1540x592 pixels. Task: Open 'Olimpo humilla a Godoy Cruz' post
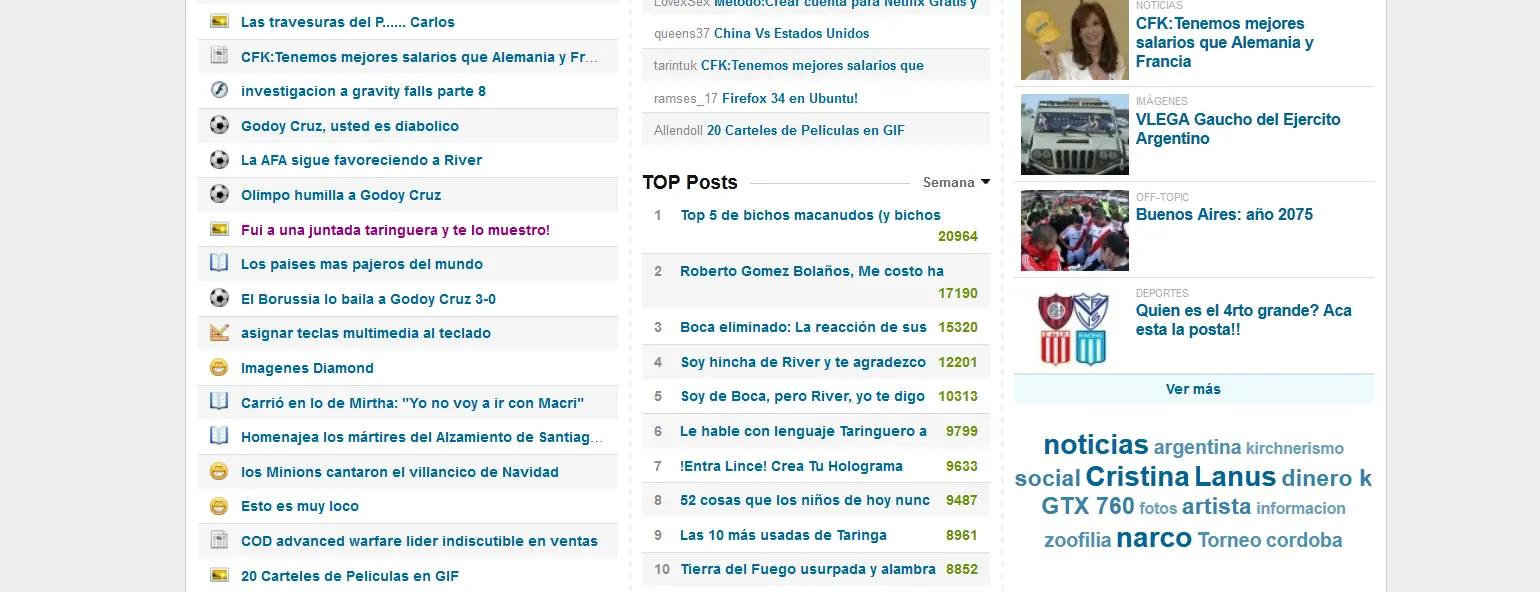341,195
